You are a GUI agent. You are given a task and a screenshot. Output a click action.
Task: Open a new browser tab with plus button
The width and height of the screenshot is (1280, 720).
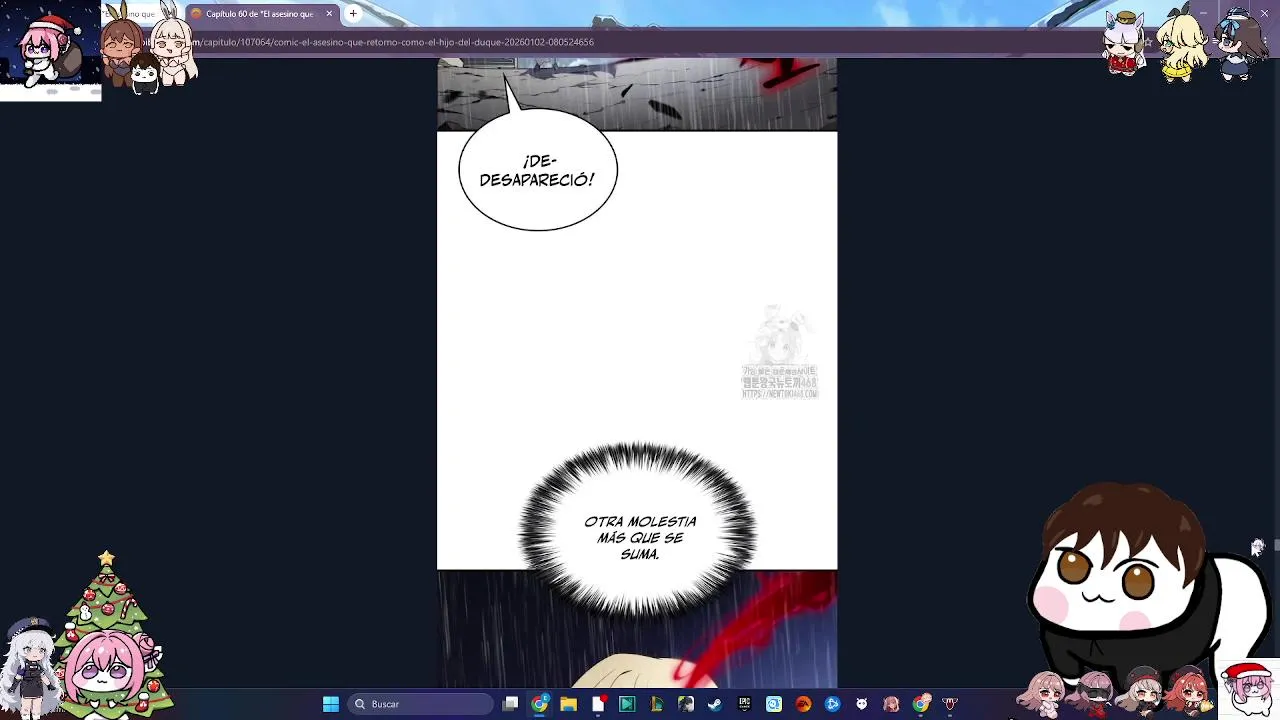(x=353, y=14)
